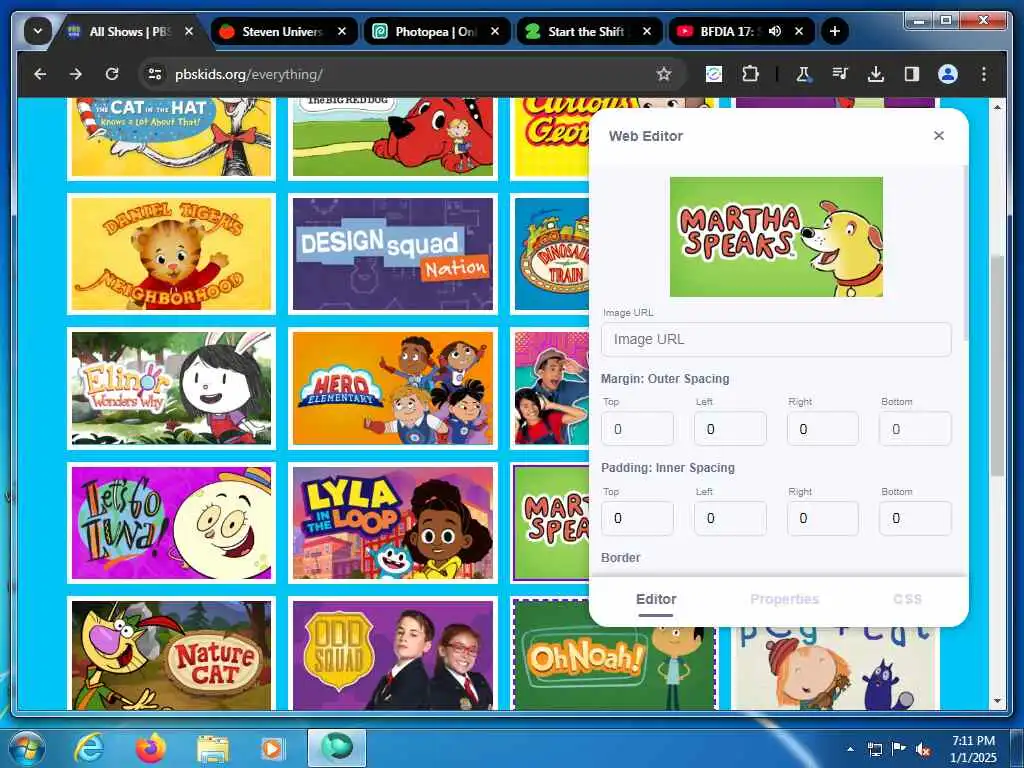Open Windows Explorer from the taskbar

coord(212,748)
